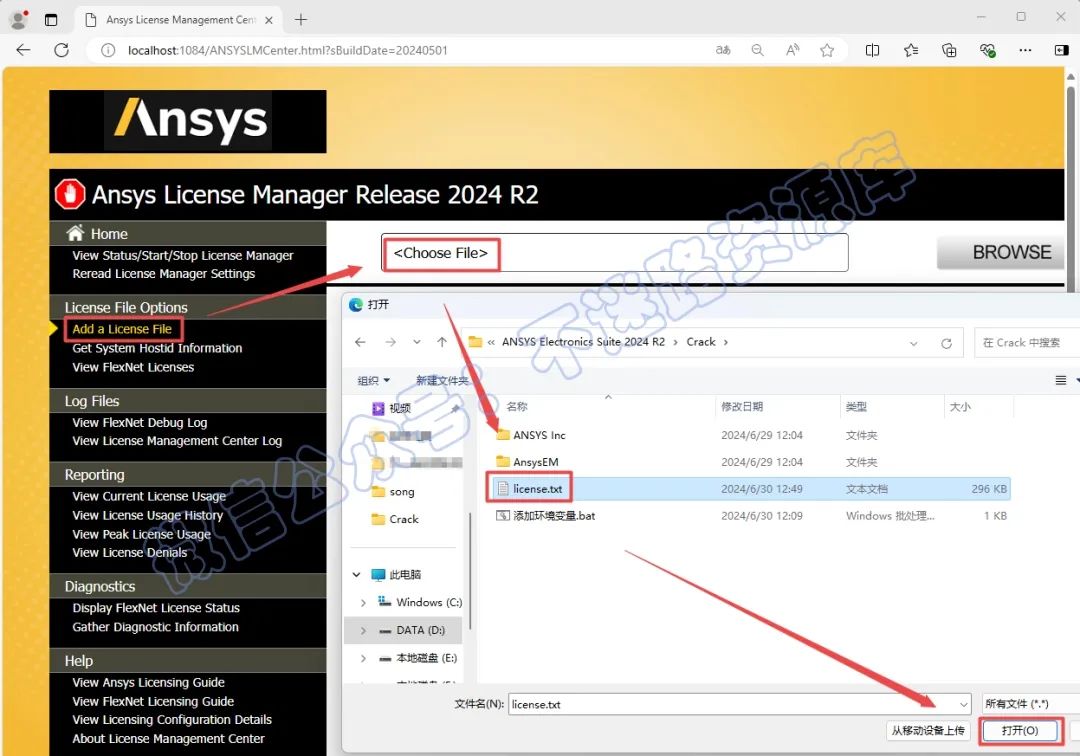This screenshot has height=756, width=1080.
Task: Open View Ansys Licensing Guide
Action: coord(148,682)
